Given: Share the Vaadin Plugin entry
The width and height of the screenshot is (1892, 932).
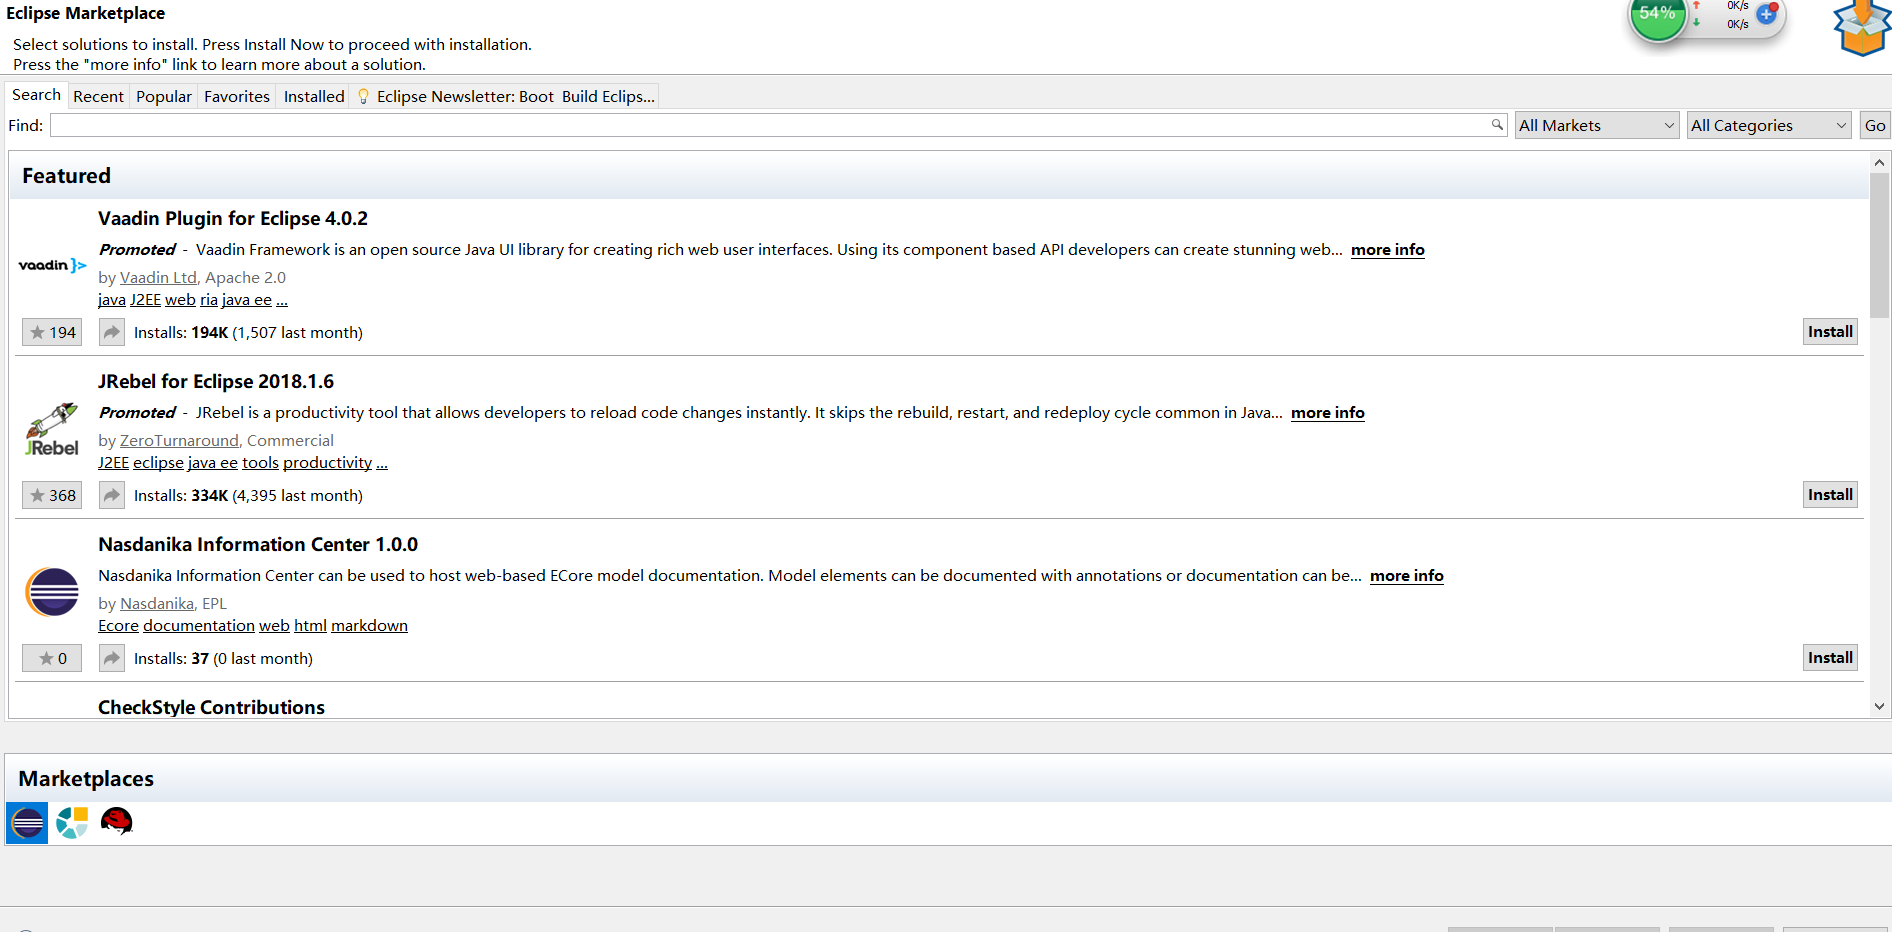Looking at the screenshot, I should tap(112, 332).
